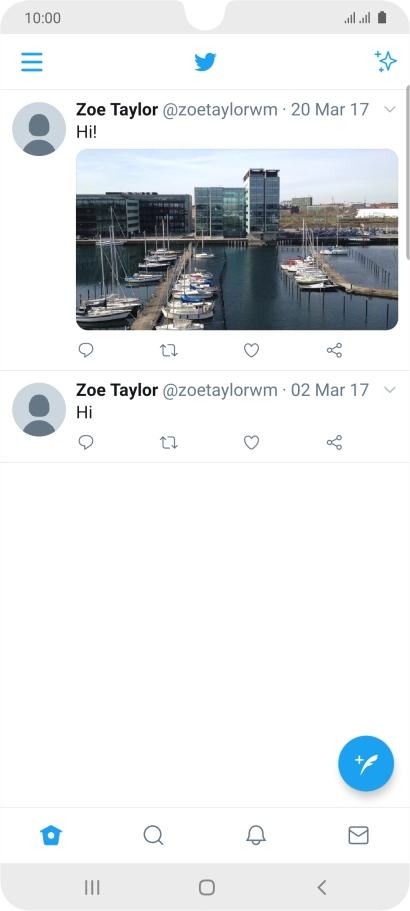This screenshot has width=410, height=911.
Task: Expand options chevron on 20 Mar 17 tweet
Action: coord(390,109)
